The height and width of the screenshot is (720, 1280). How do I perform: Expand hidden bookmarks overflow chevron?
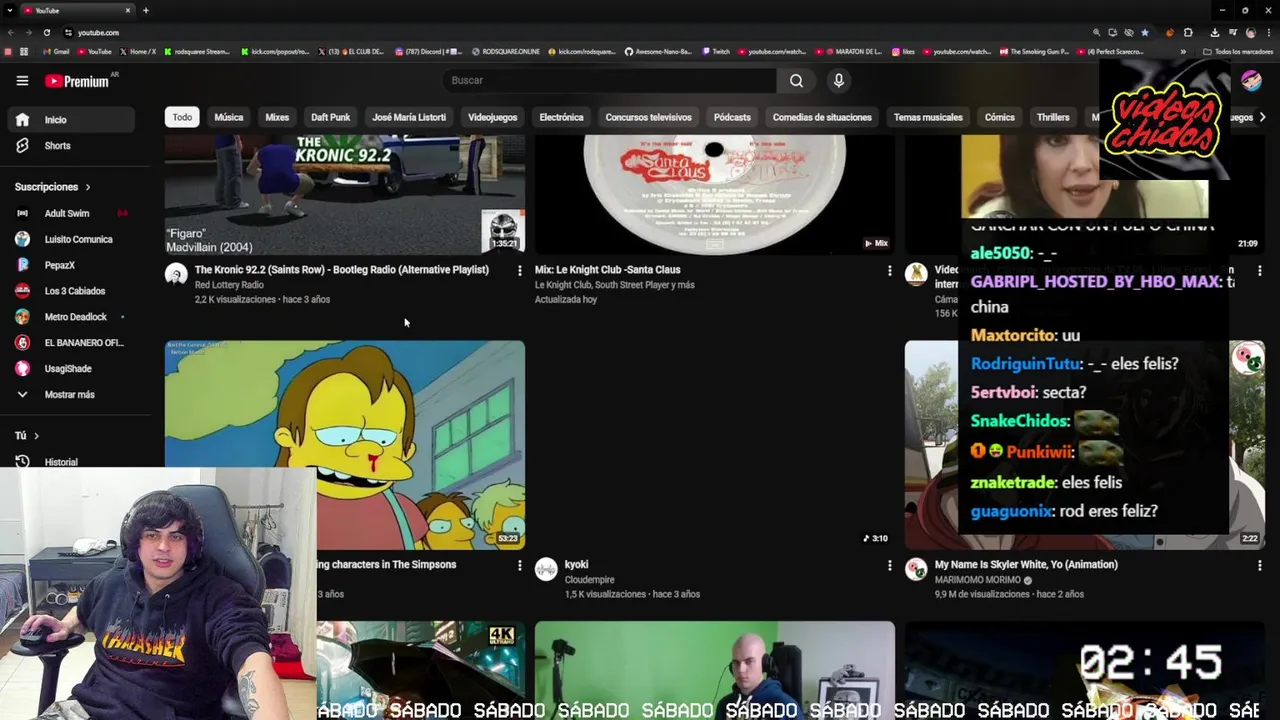pyautogui.click(x=1183, y=52)
